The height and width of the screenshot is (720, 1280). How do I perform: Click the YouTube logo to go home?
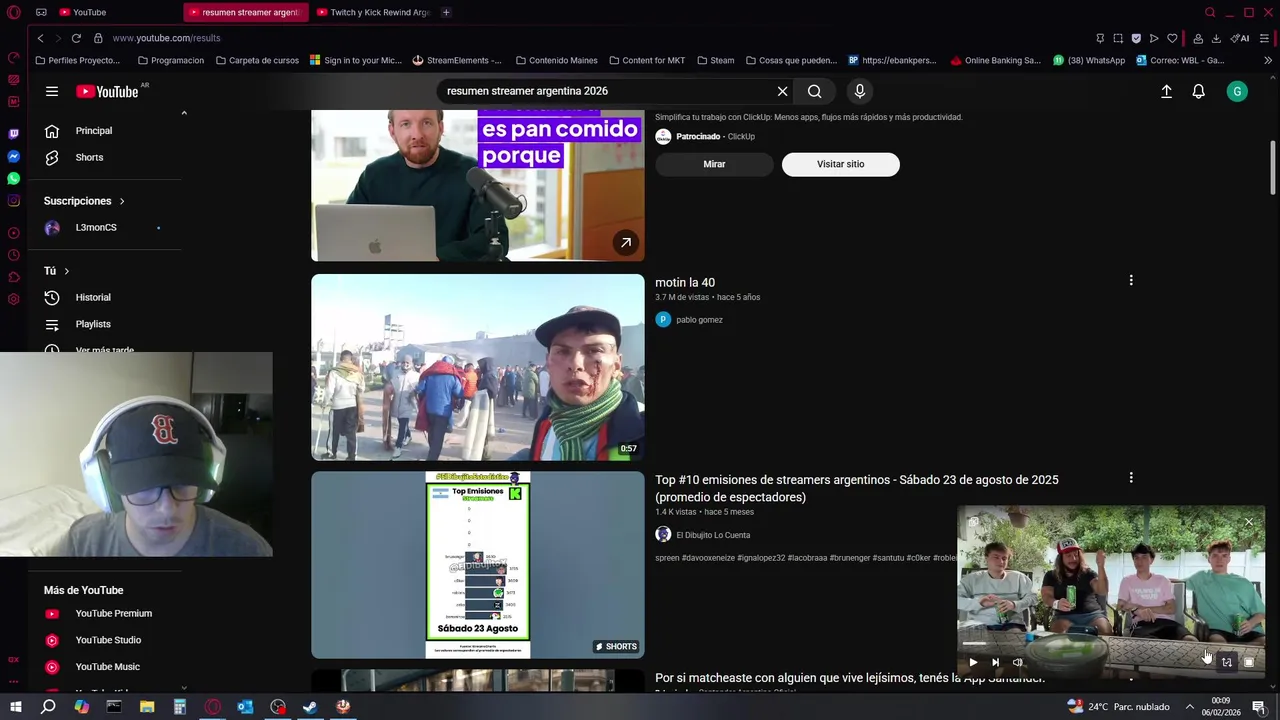pos(107,91)
